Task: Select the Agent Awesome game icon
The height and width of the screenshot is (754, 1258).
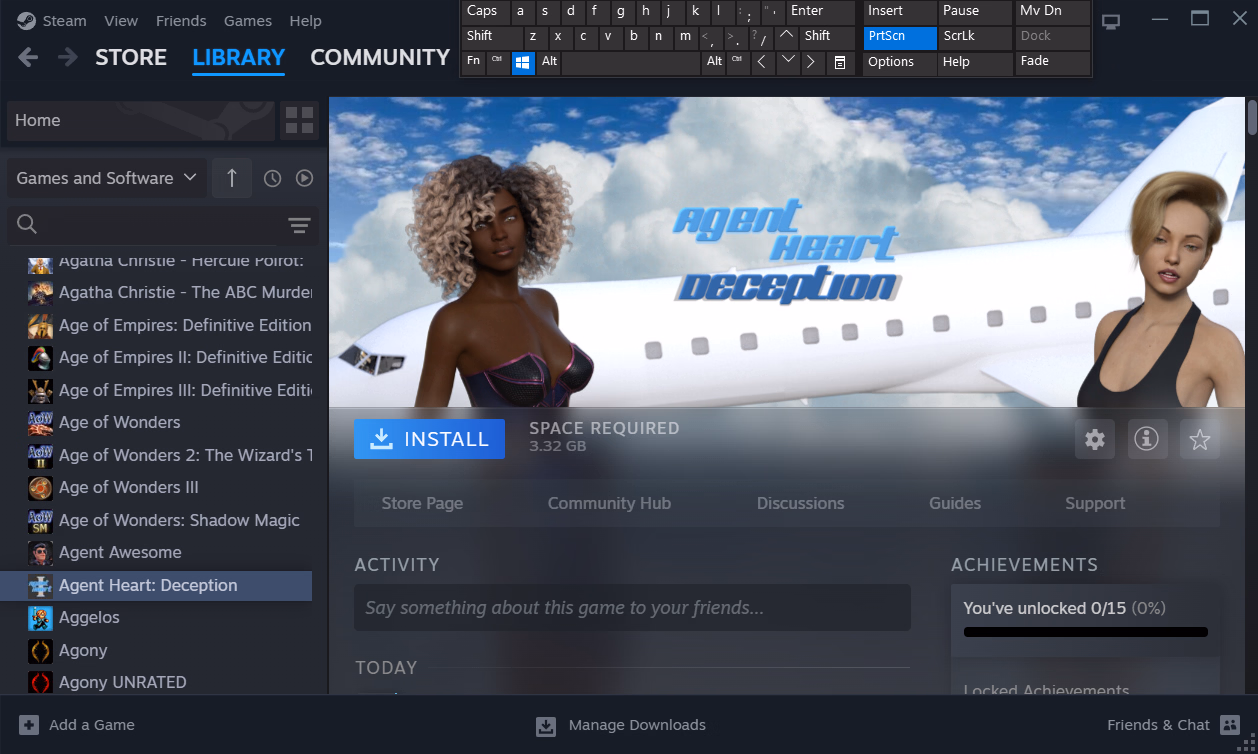Action: [x=40, y=553]
